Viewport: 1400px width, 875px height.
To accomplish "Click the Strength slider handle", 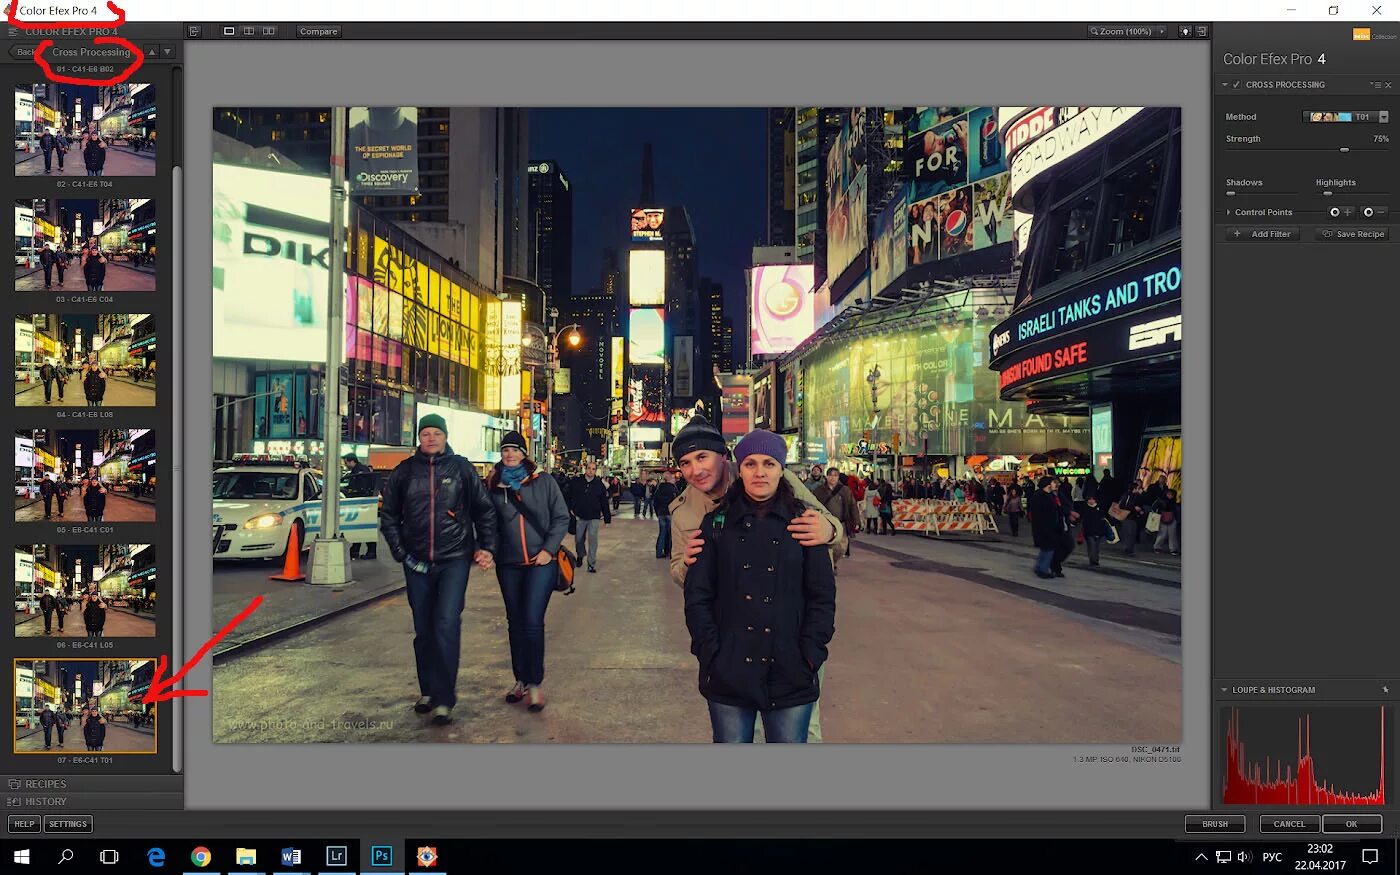I will click(x=1345, y=150).
